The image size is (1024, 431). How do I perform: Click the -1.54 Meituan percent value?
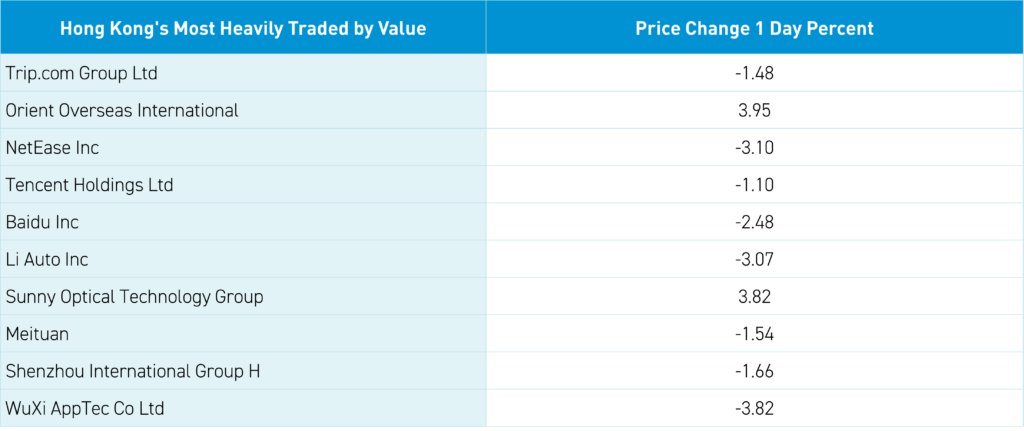[754, 334]
